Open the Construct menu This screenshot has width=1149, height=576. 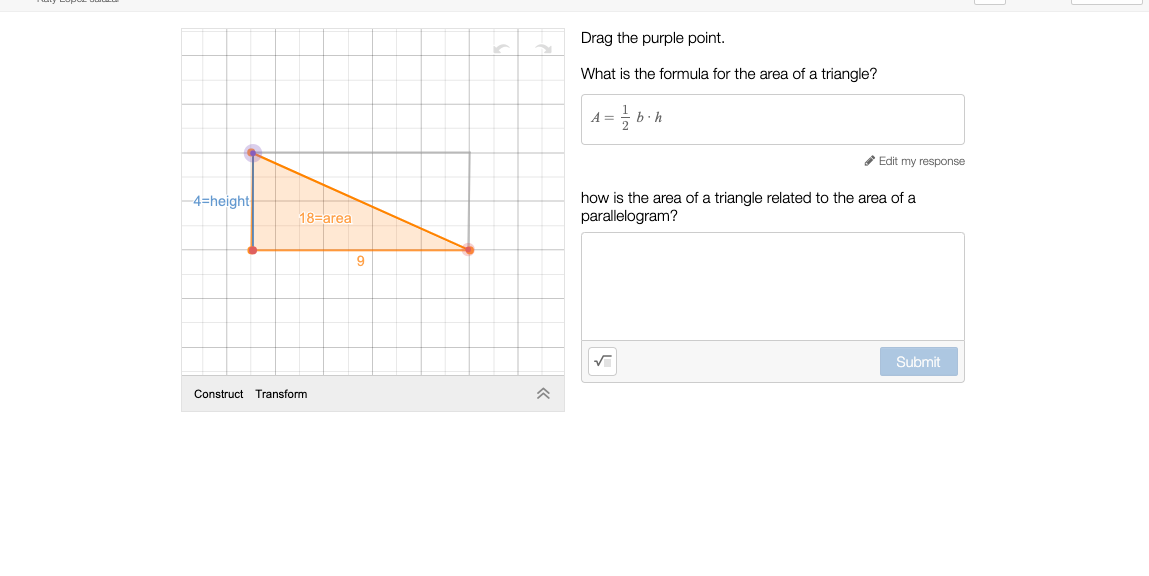click(x=218, y=394)
